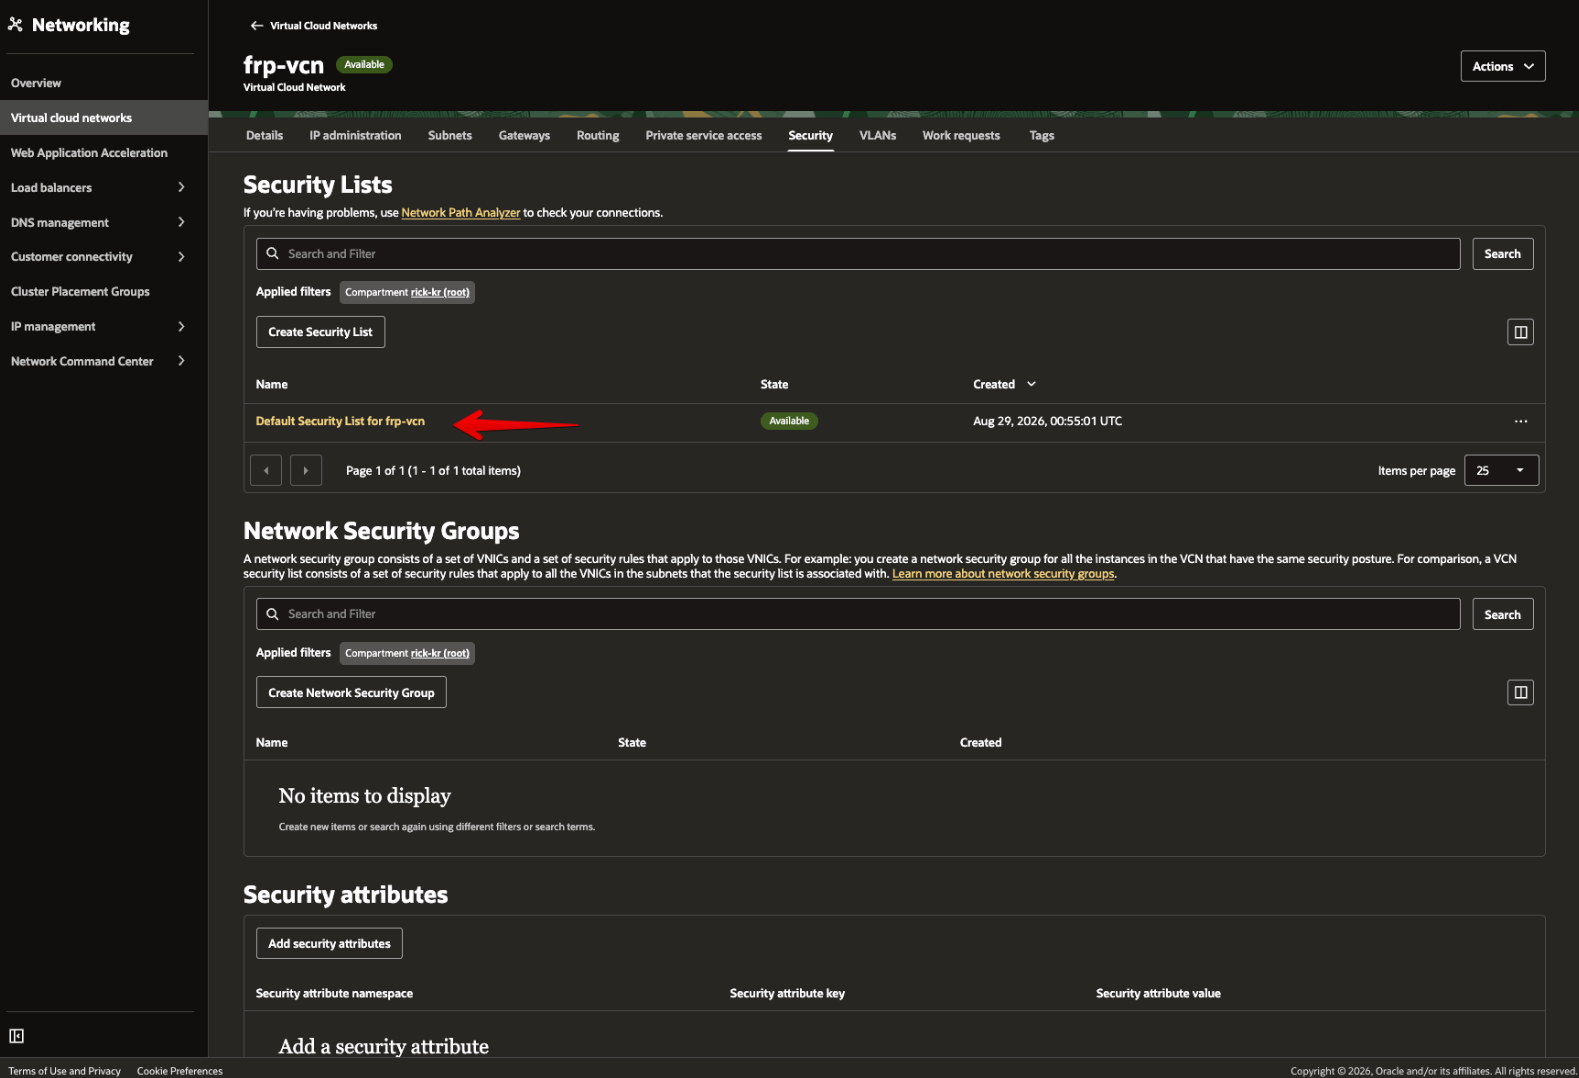The width and height of the screenshot is (1579, 1078).
Task: Sort by Created column arrow in Security Lists
Action: 1031,384
